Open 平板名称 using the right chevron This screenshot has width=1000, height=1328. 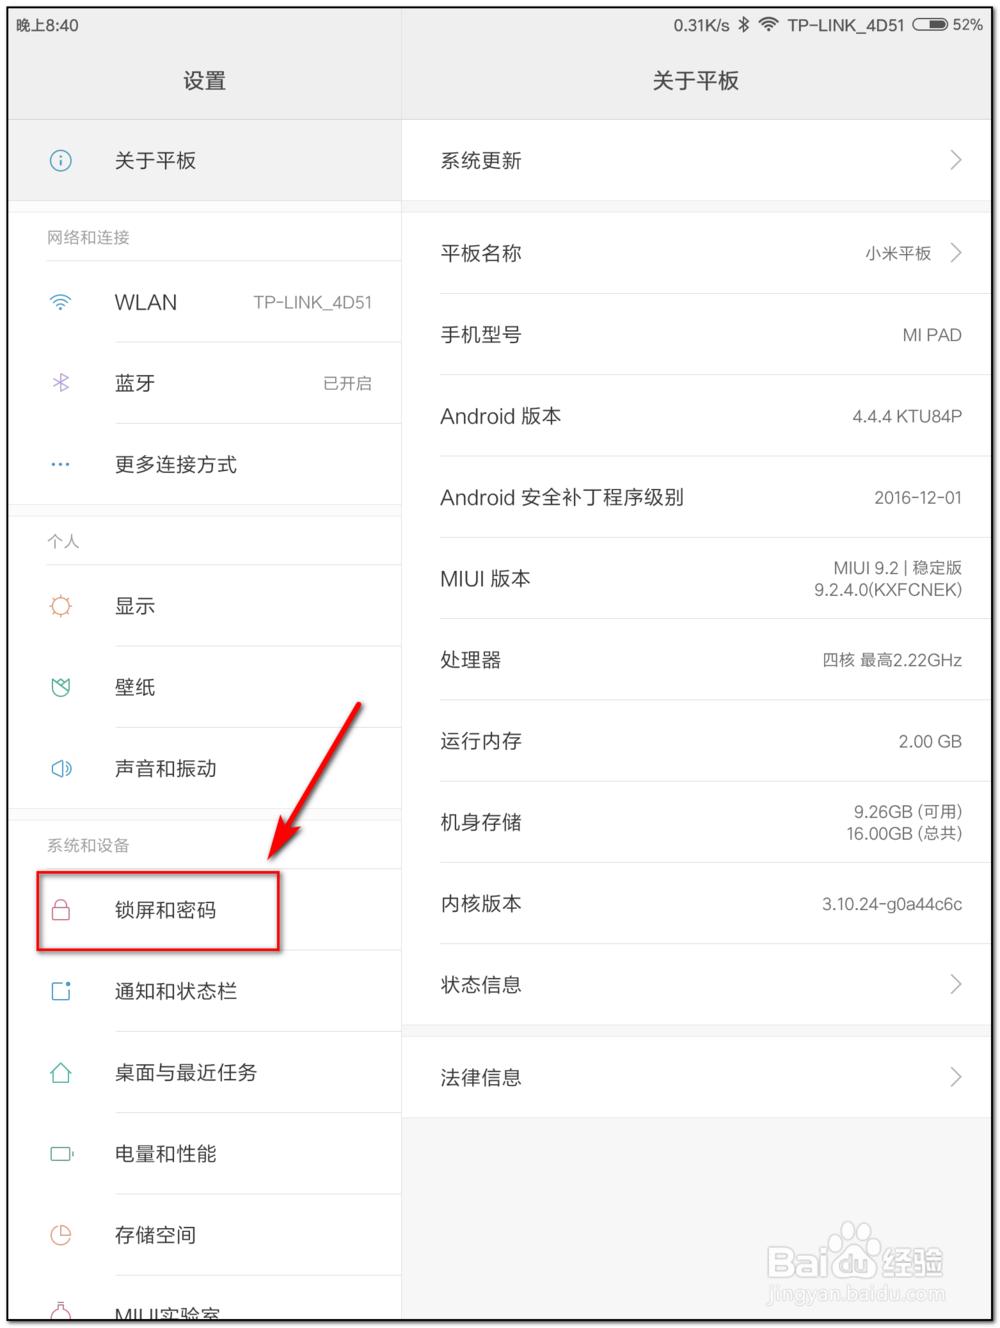click(956, 253)
